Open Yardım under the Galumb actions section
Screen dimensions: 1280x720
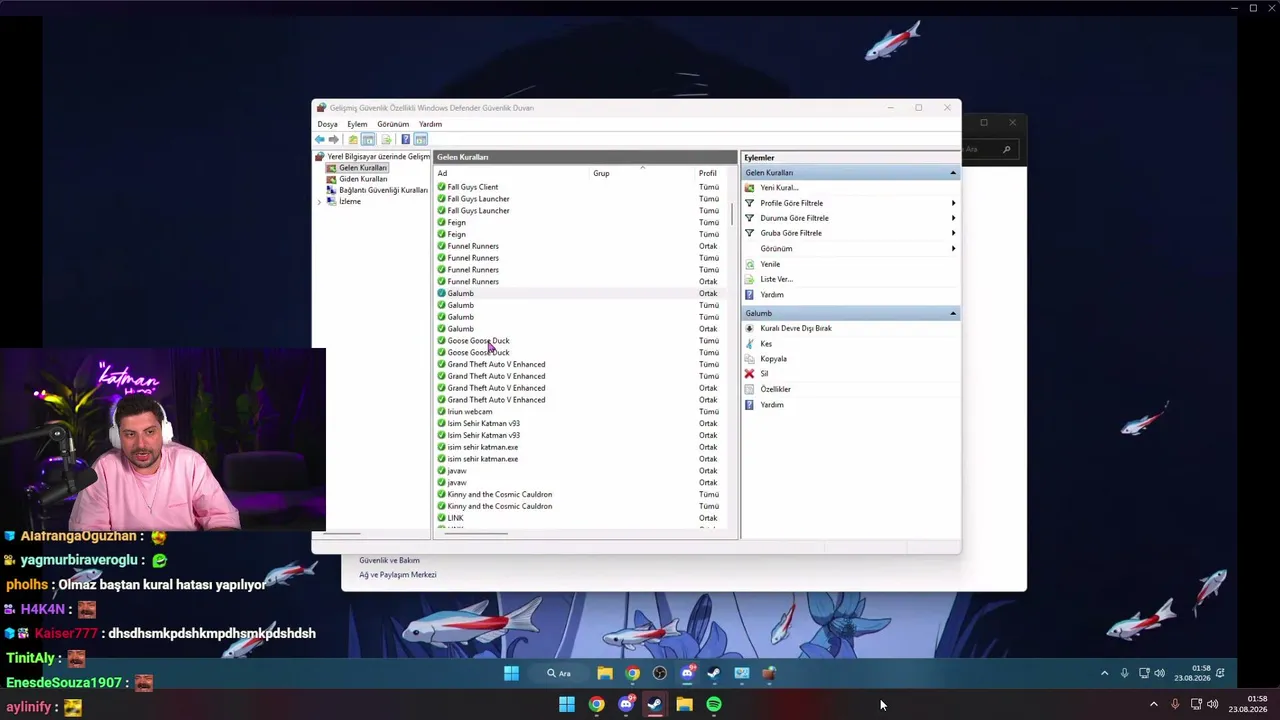(x=772, y=405)
